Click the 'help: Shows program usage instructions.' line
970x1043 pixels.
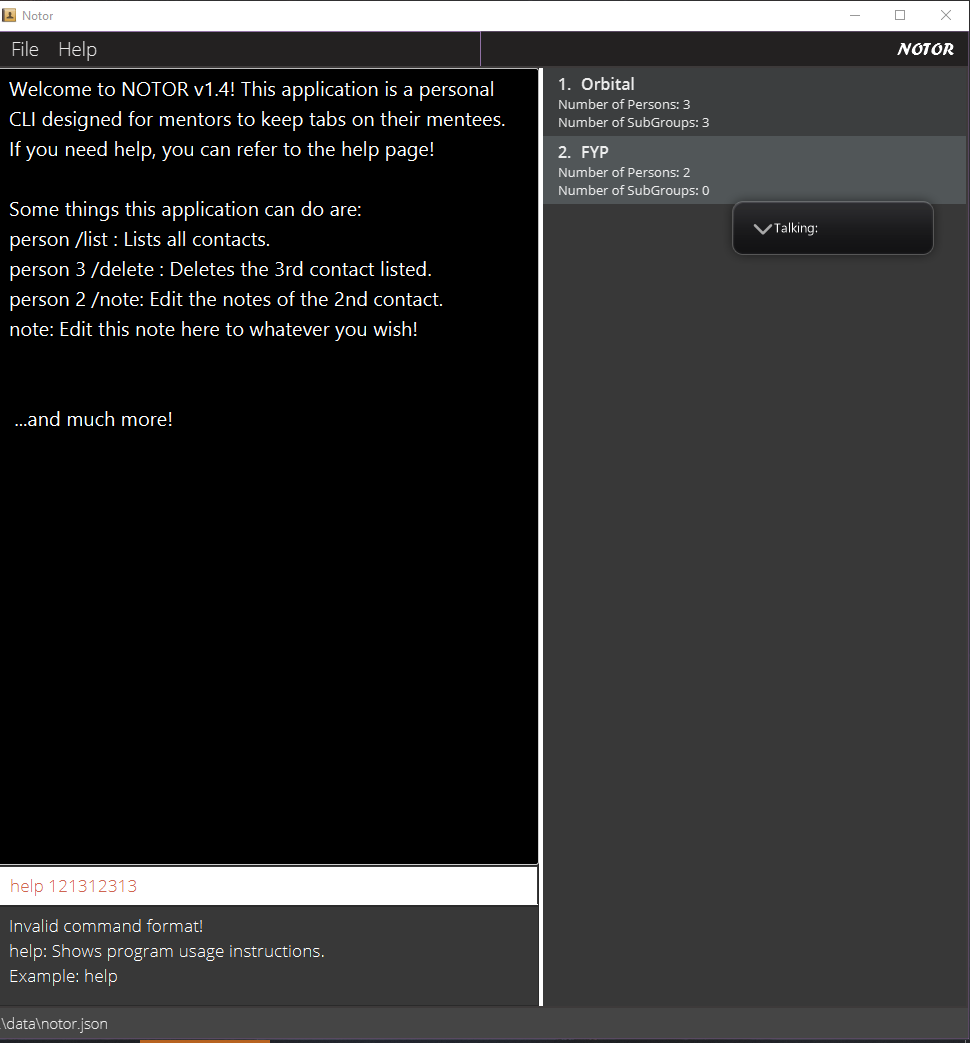click(167, 951)
